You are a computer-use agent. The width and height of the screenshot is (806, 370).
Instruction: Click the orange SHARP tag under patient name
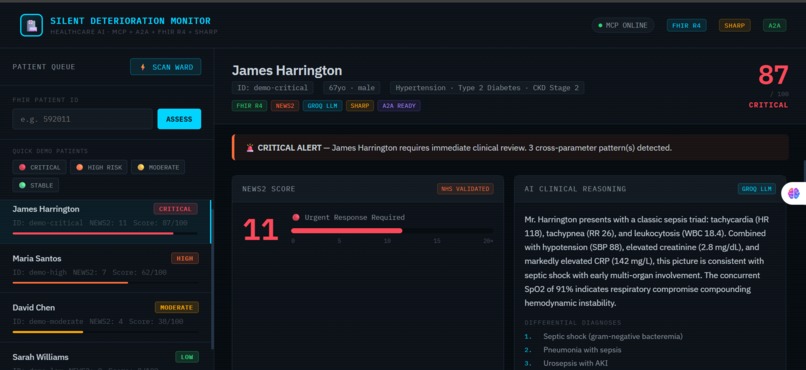tap(360, 106)
